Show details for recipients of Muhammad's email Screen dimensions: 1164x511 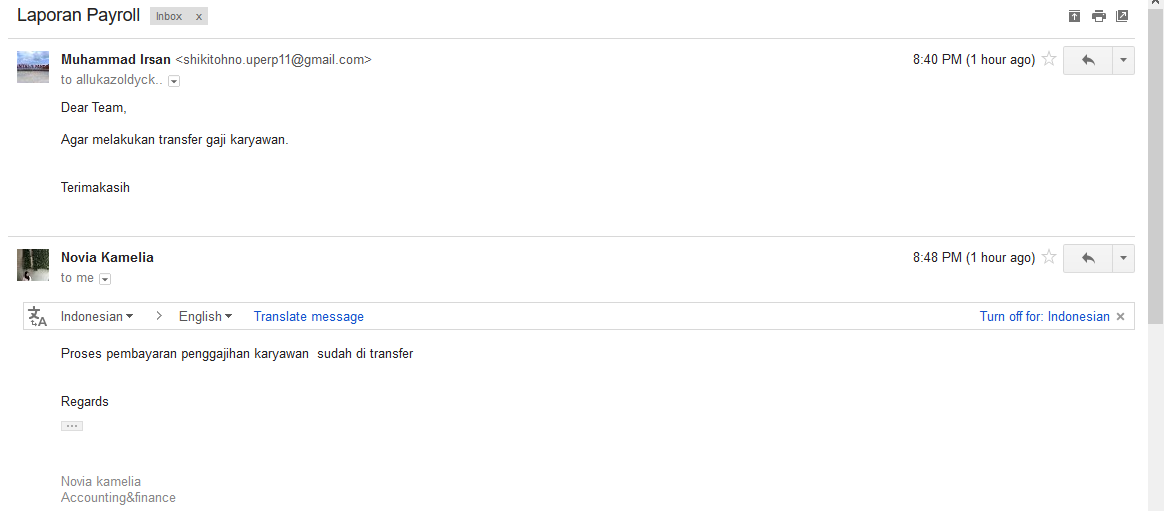[174, 81]
